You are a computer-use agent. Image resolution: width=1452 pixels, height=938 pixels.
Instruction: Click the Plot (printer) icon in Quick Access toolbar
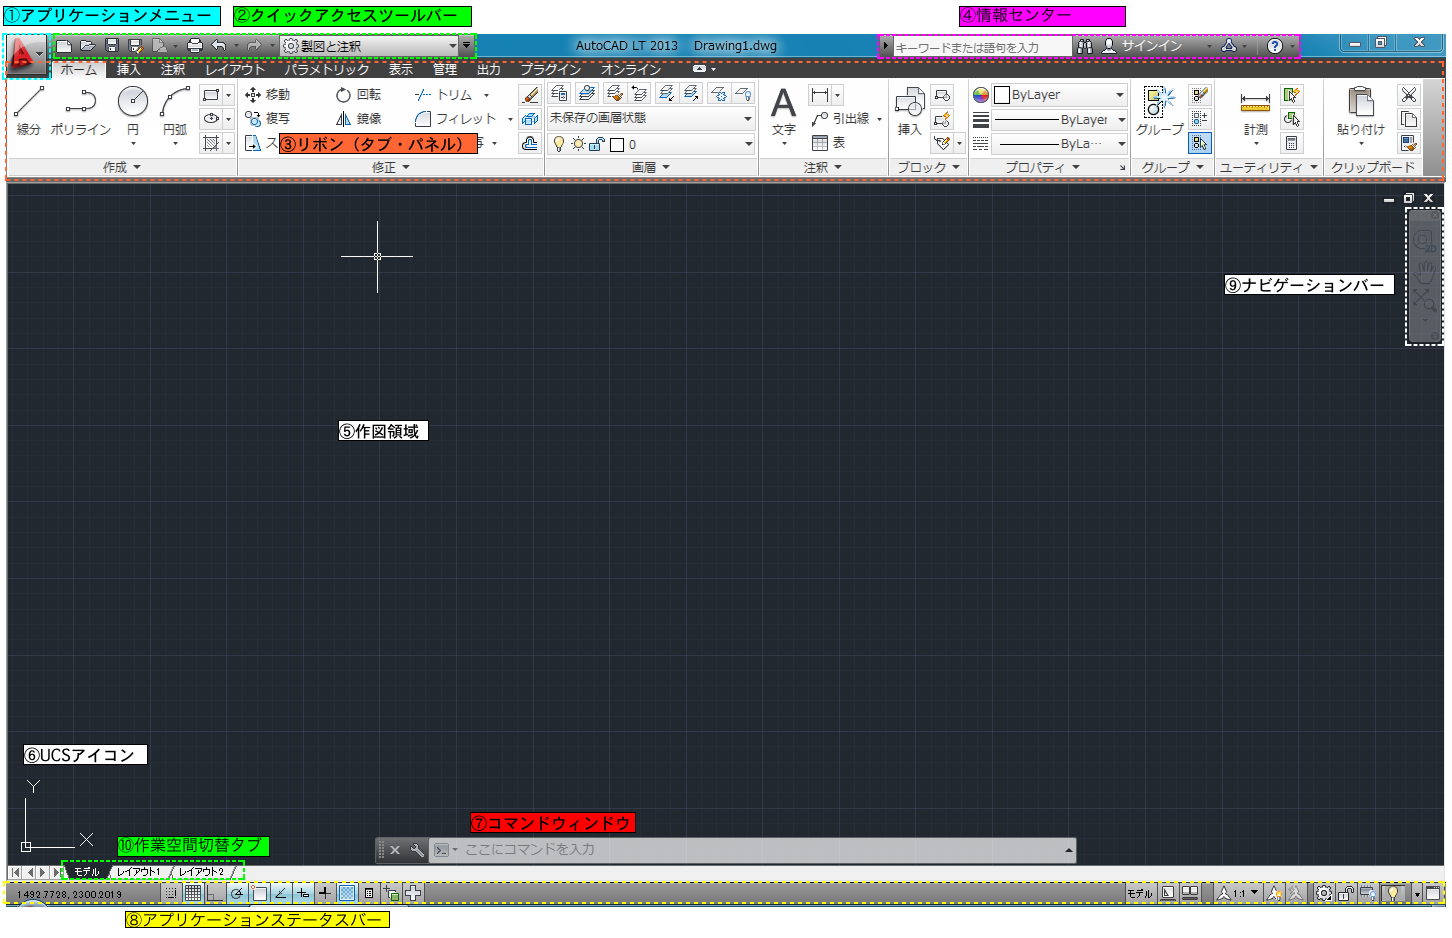click(x=195, y=46)
